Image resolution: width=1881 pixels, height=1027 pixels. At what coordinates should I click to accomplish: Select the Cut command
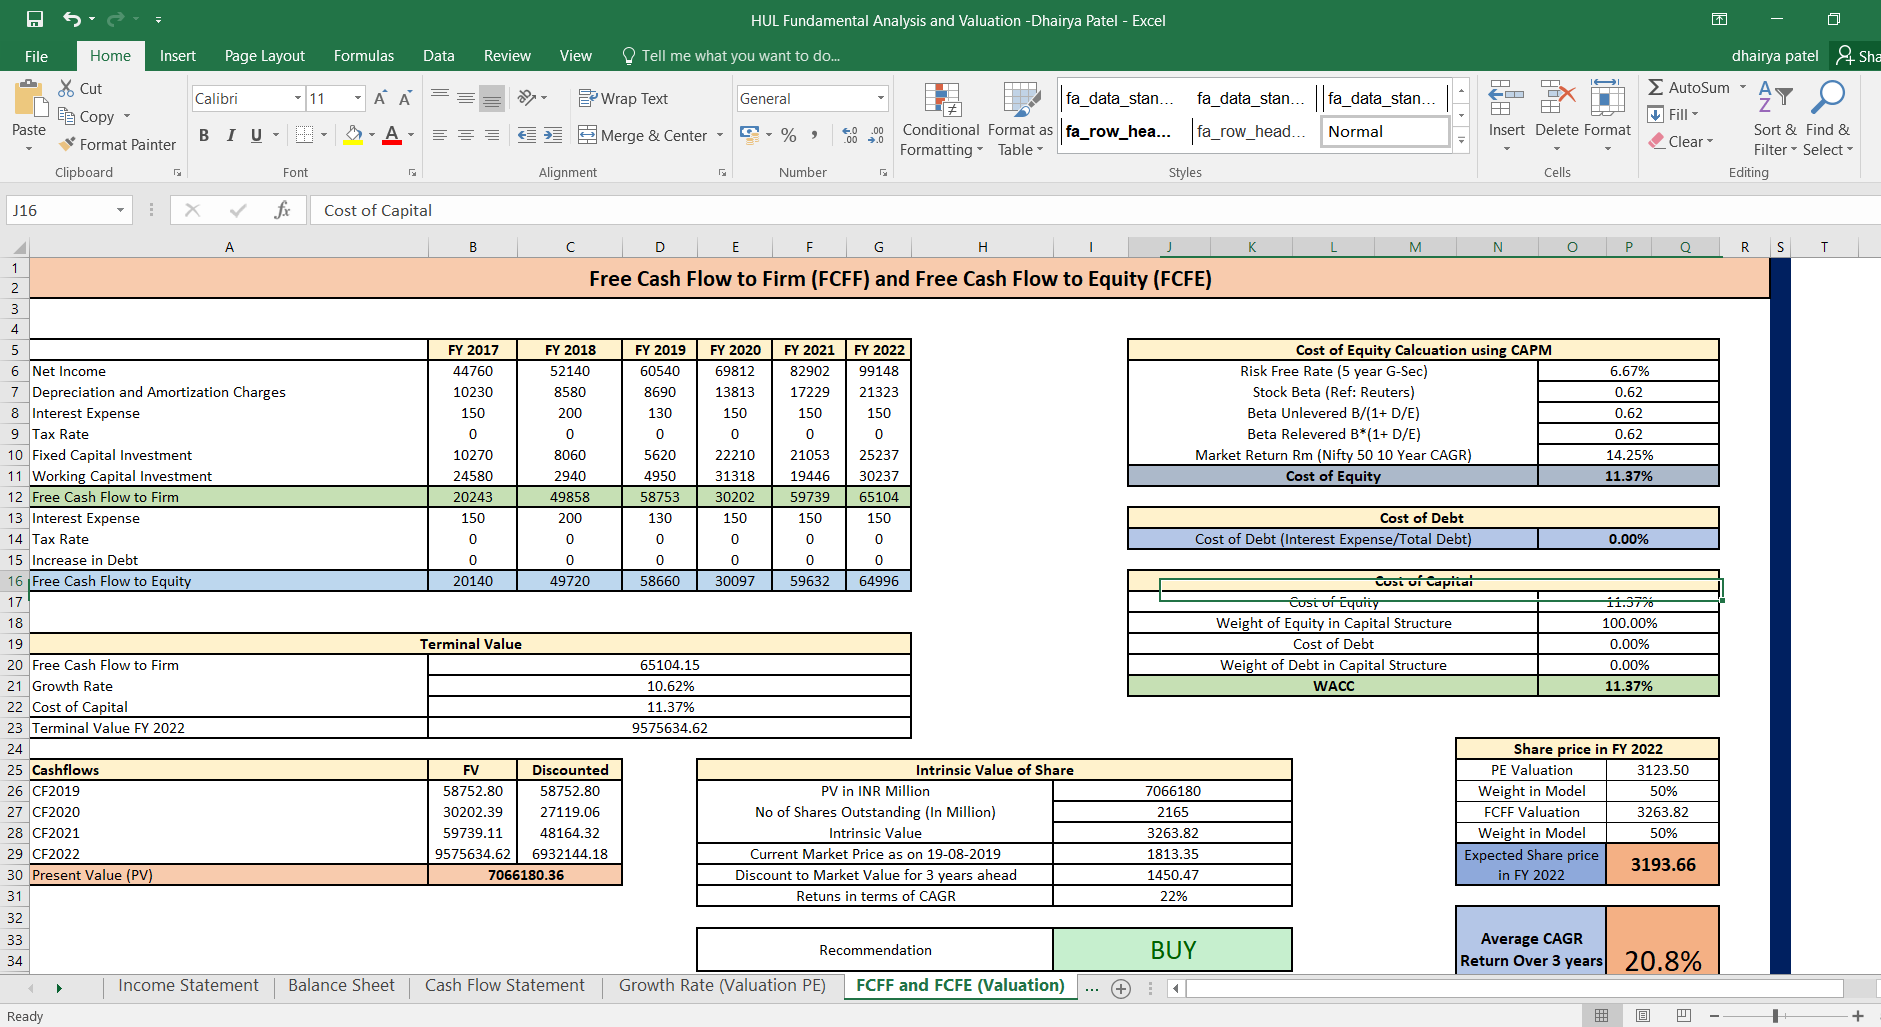coord(80,88)
